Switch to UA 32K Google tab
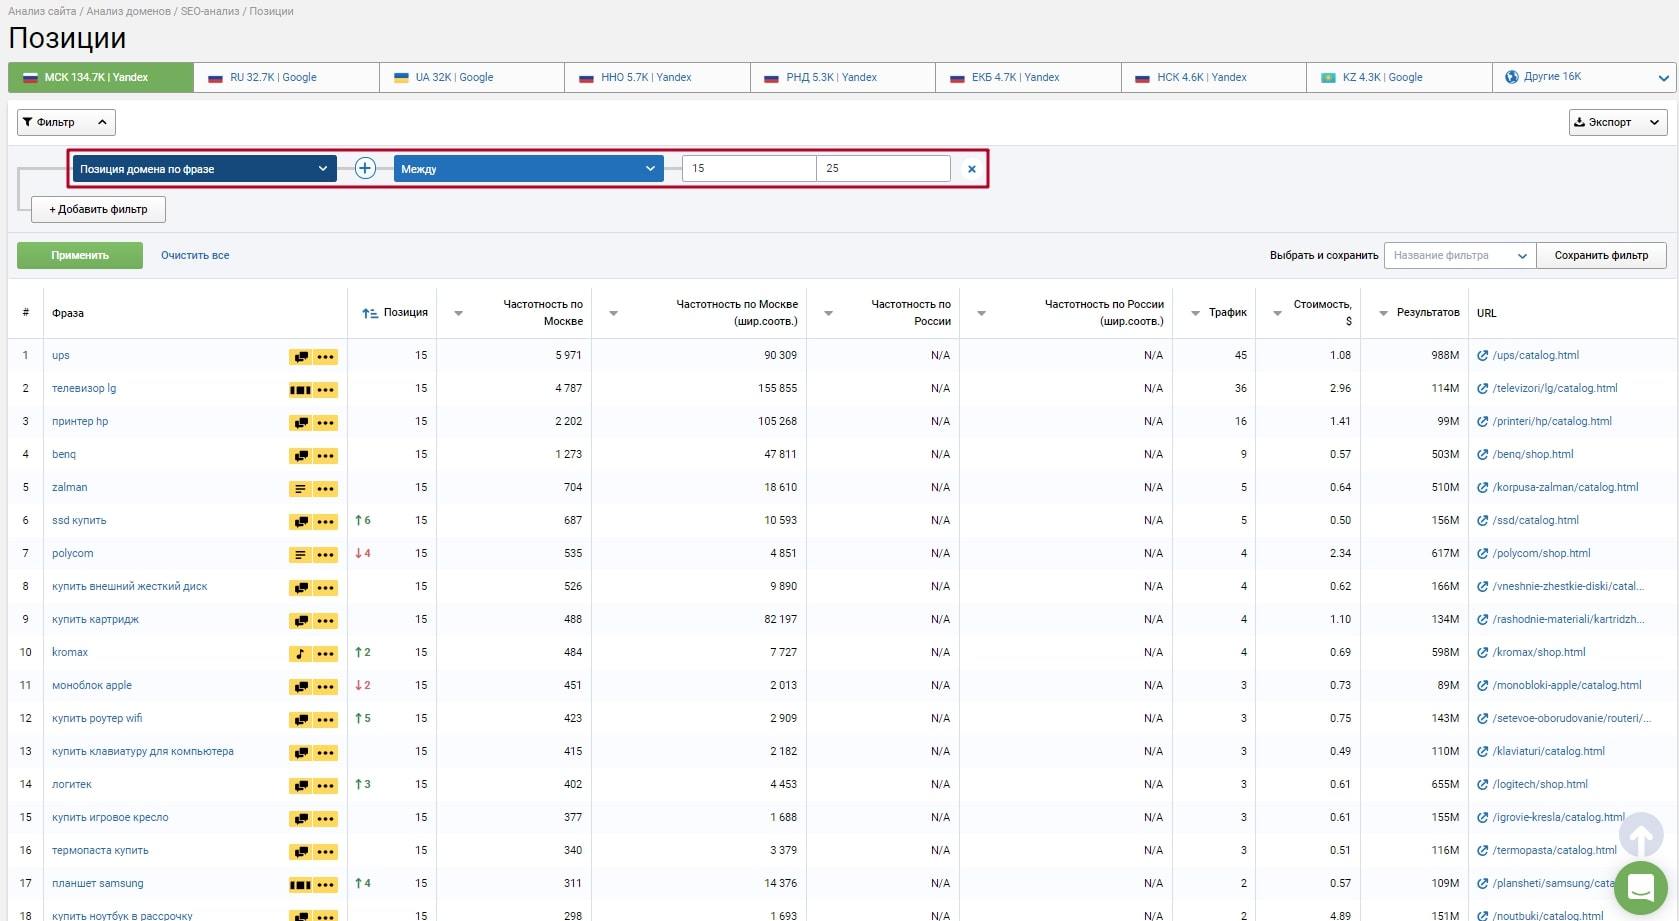The height and width of the screenshot is (921, 1679). pyautogui.click(x=472, y=77)
